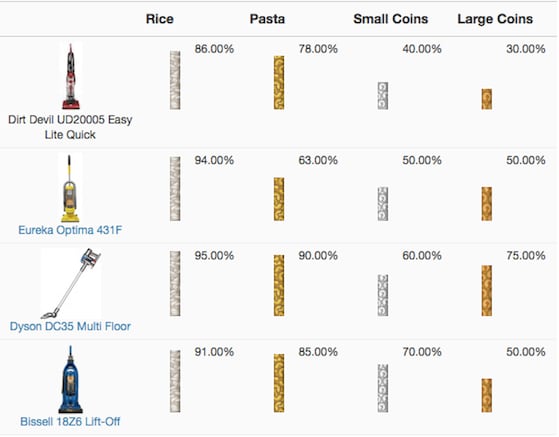Click the Bissell small coins bar icon
Viewport: 559px width, 437px height.
[383, 389]
